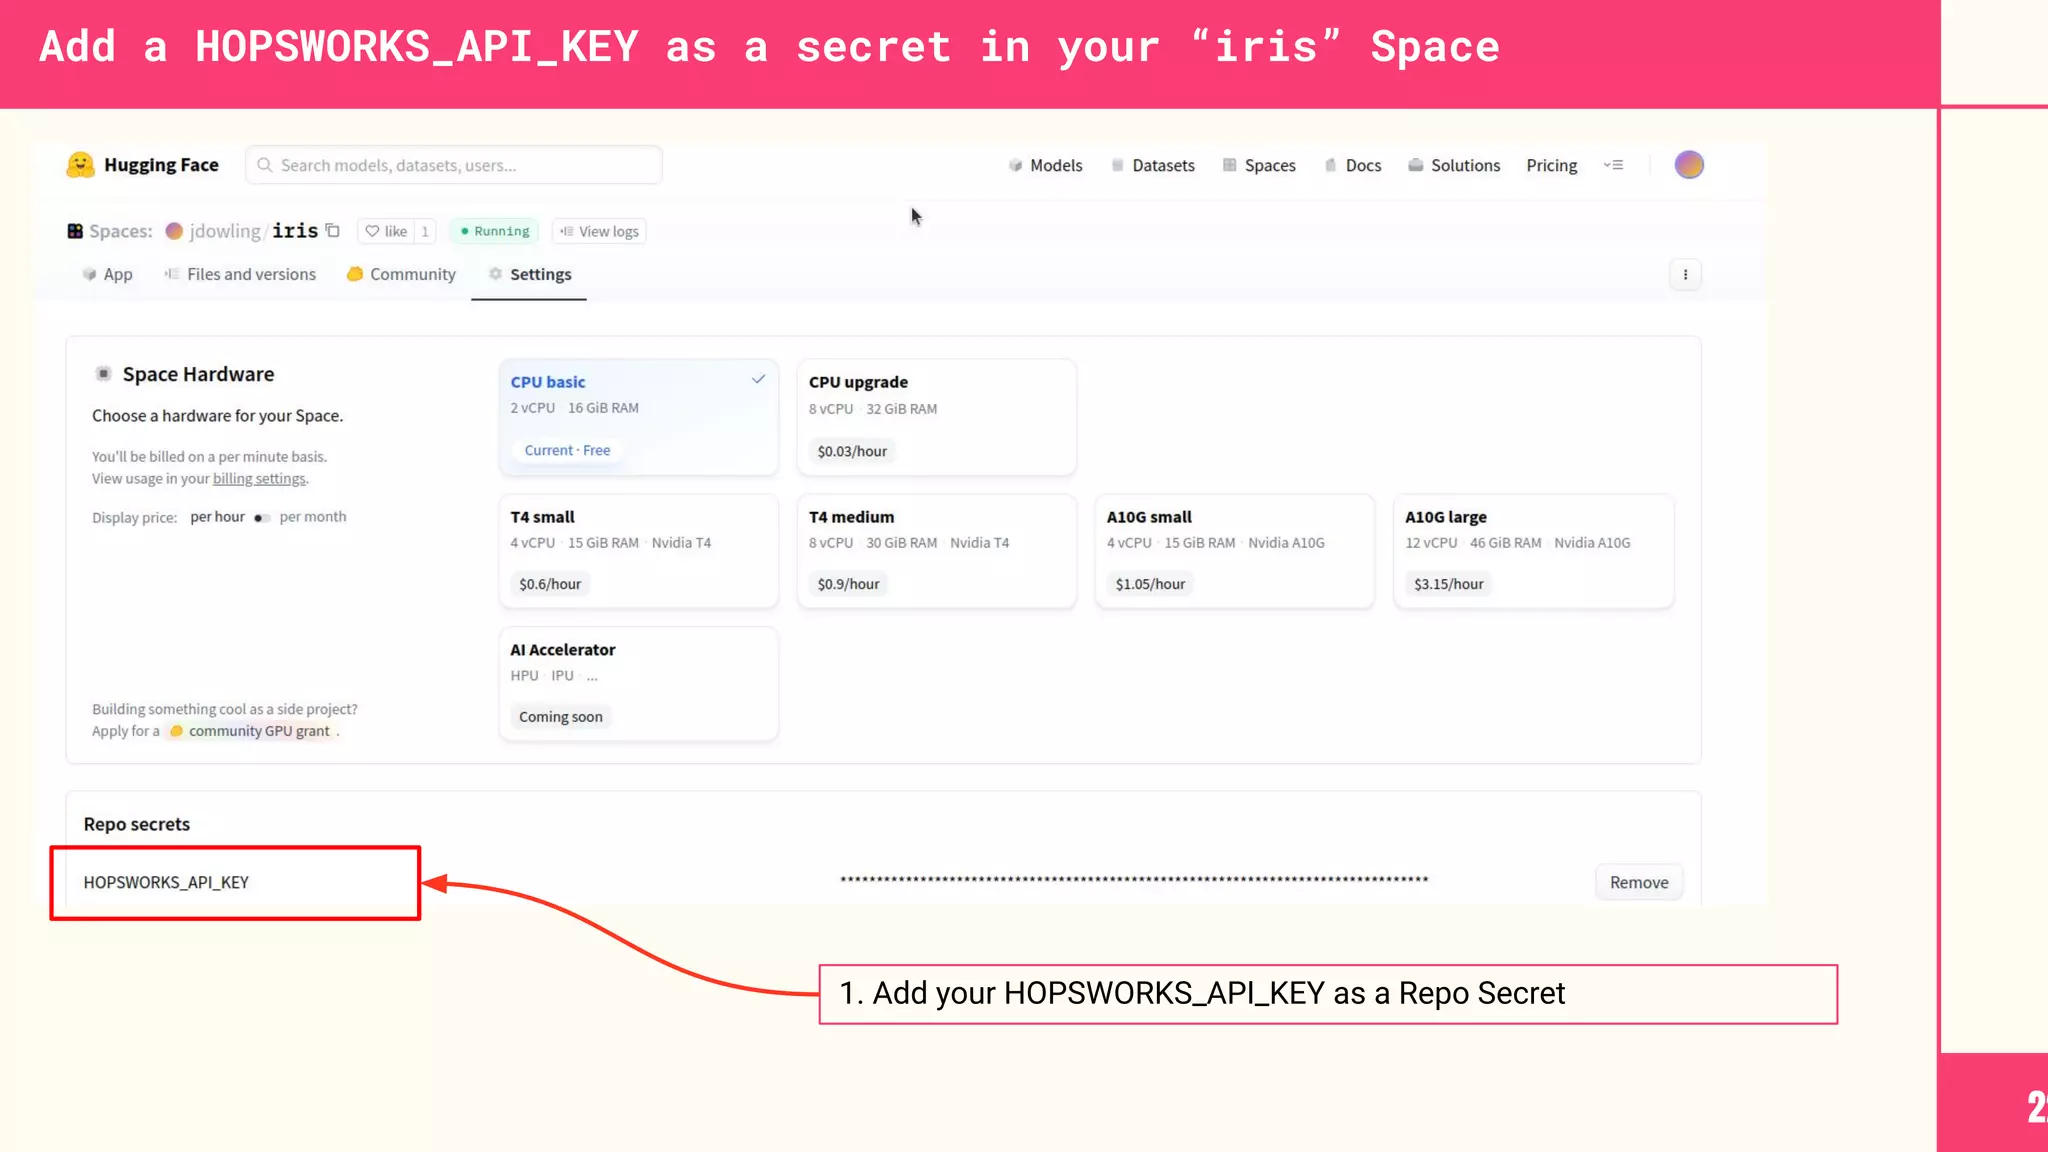Open View logs
The height and width of the screenshot is (1152, 2048).
click(x=599, y=231)
